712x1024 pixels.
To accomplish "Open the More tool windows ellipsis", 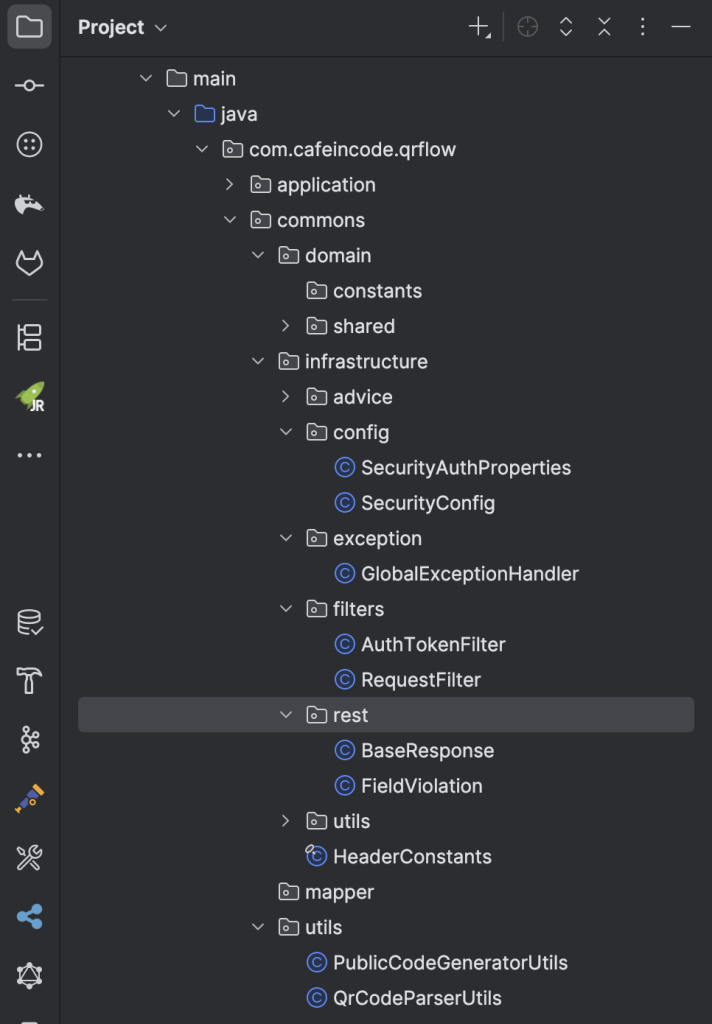I will coord(30,456).
